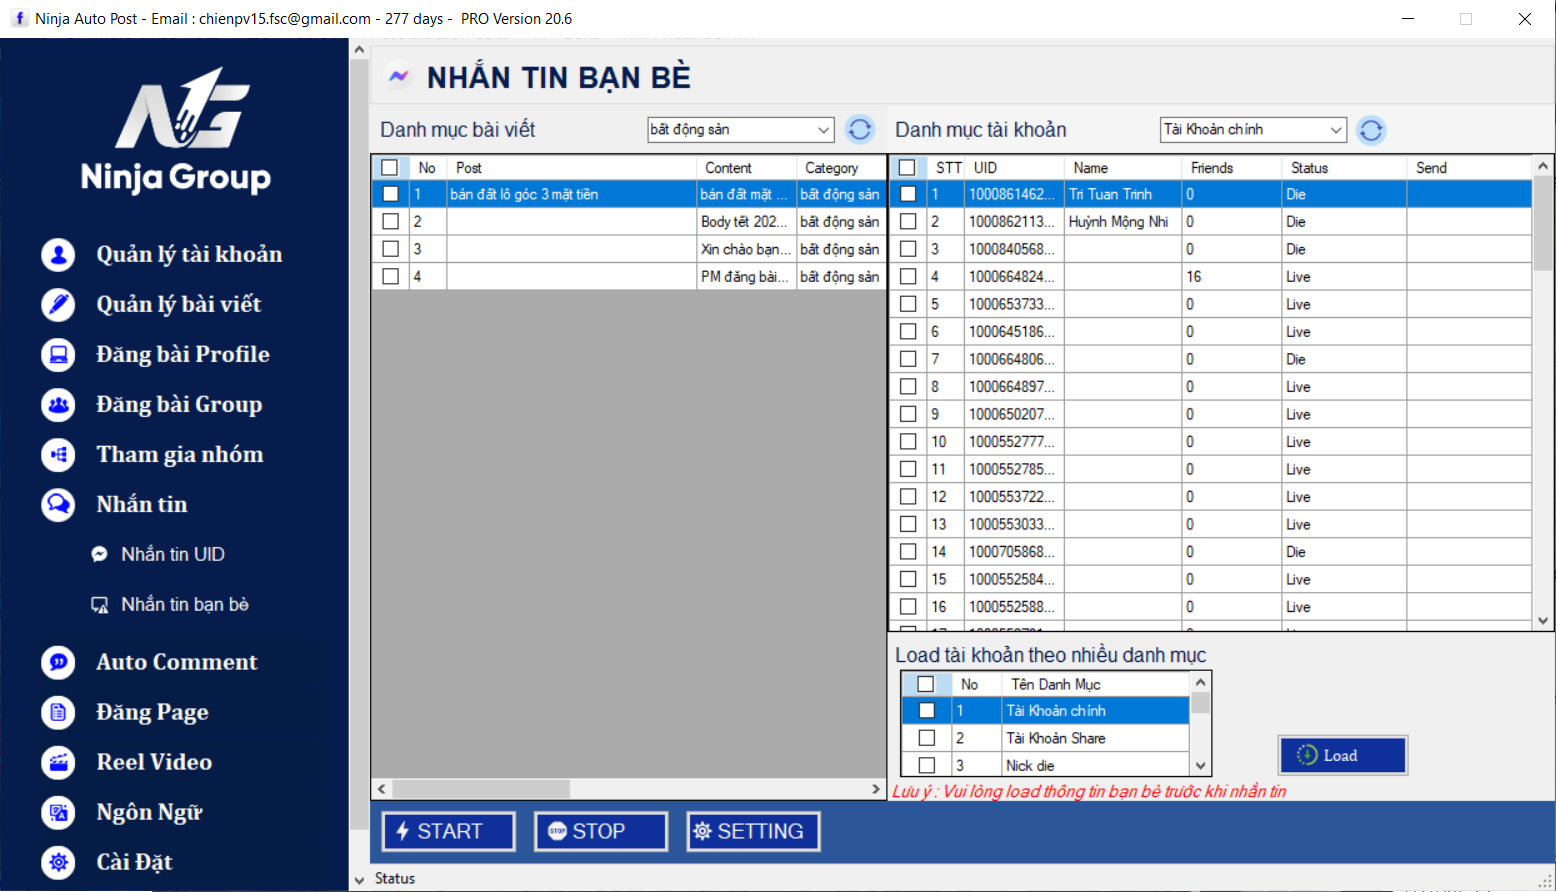
Task: Refresh the Danh mục tài khoản list
Action: [x=1372, y=130]
